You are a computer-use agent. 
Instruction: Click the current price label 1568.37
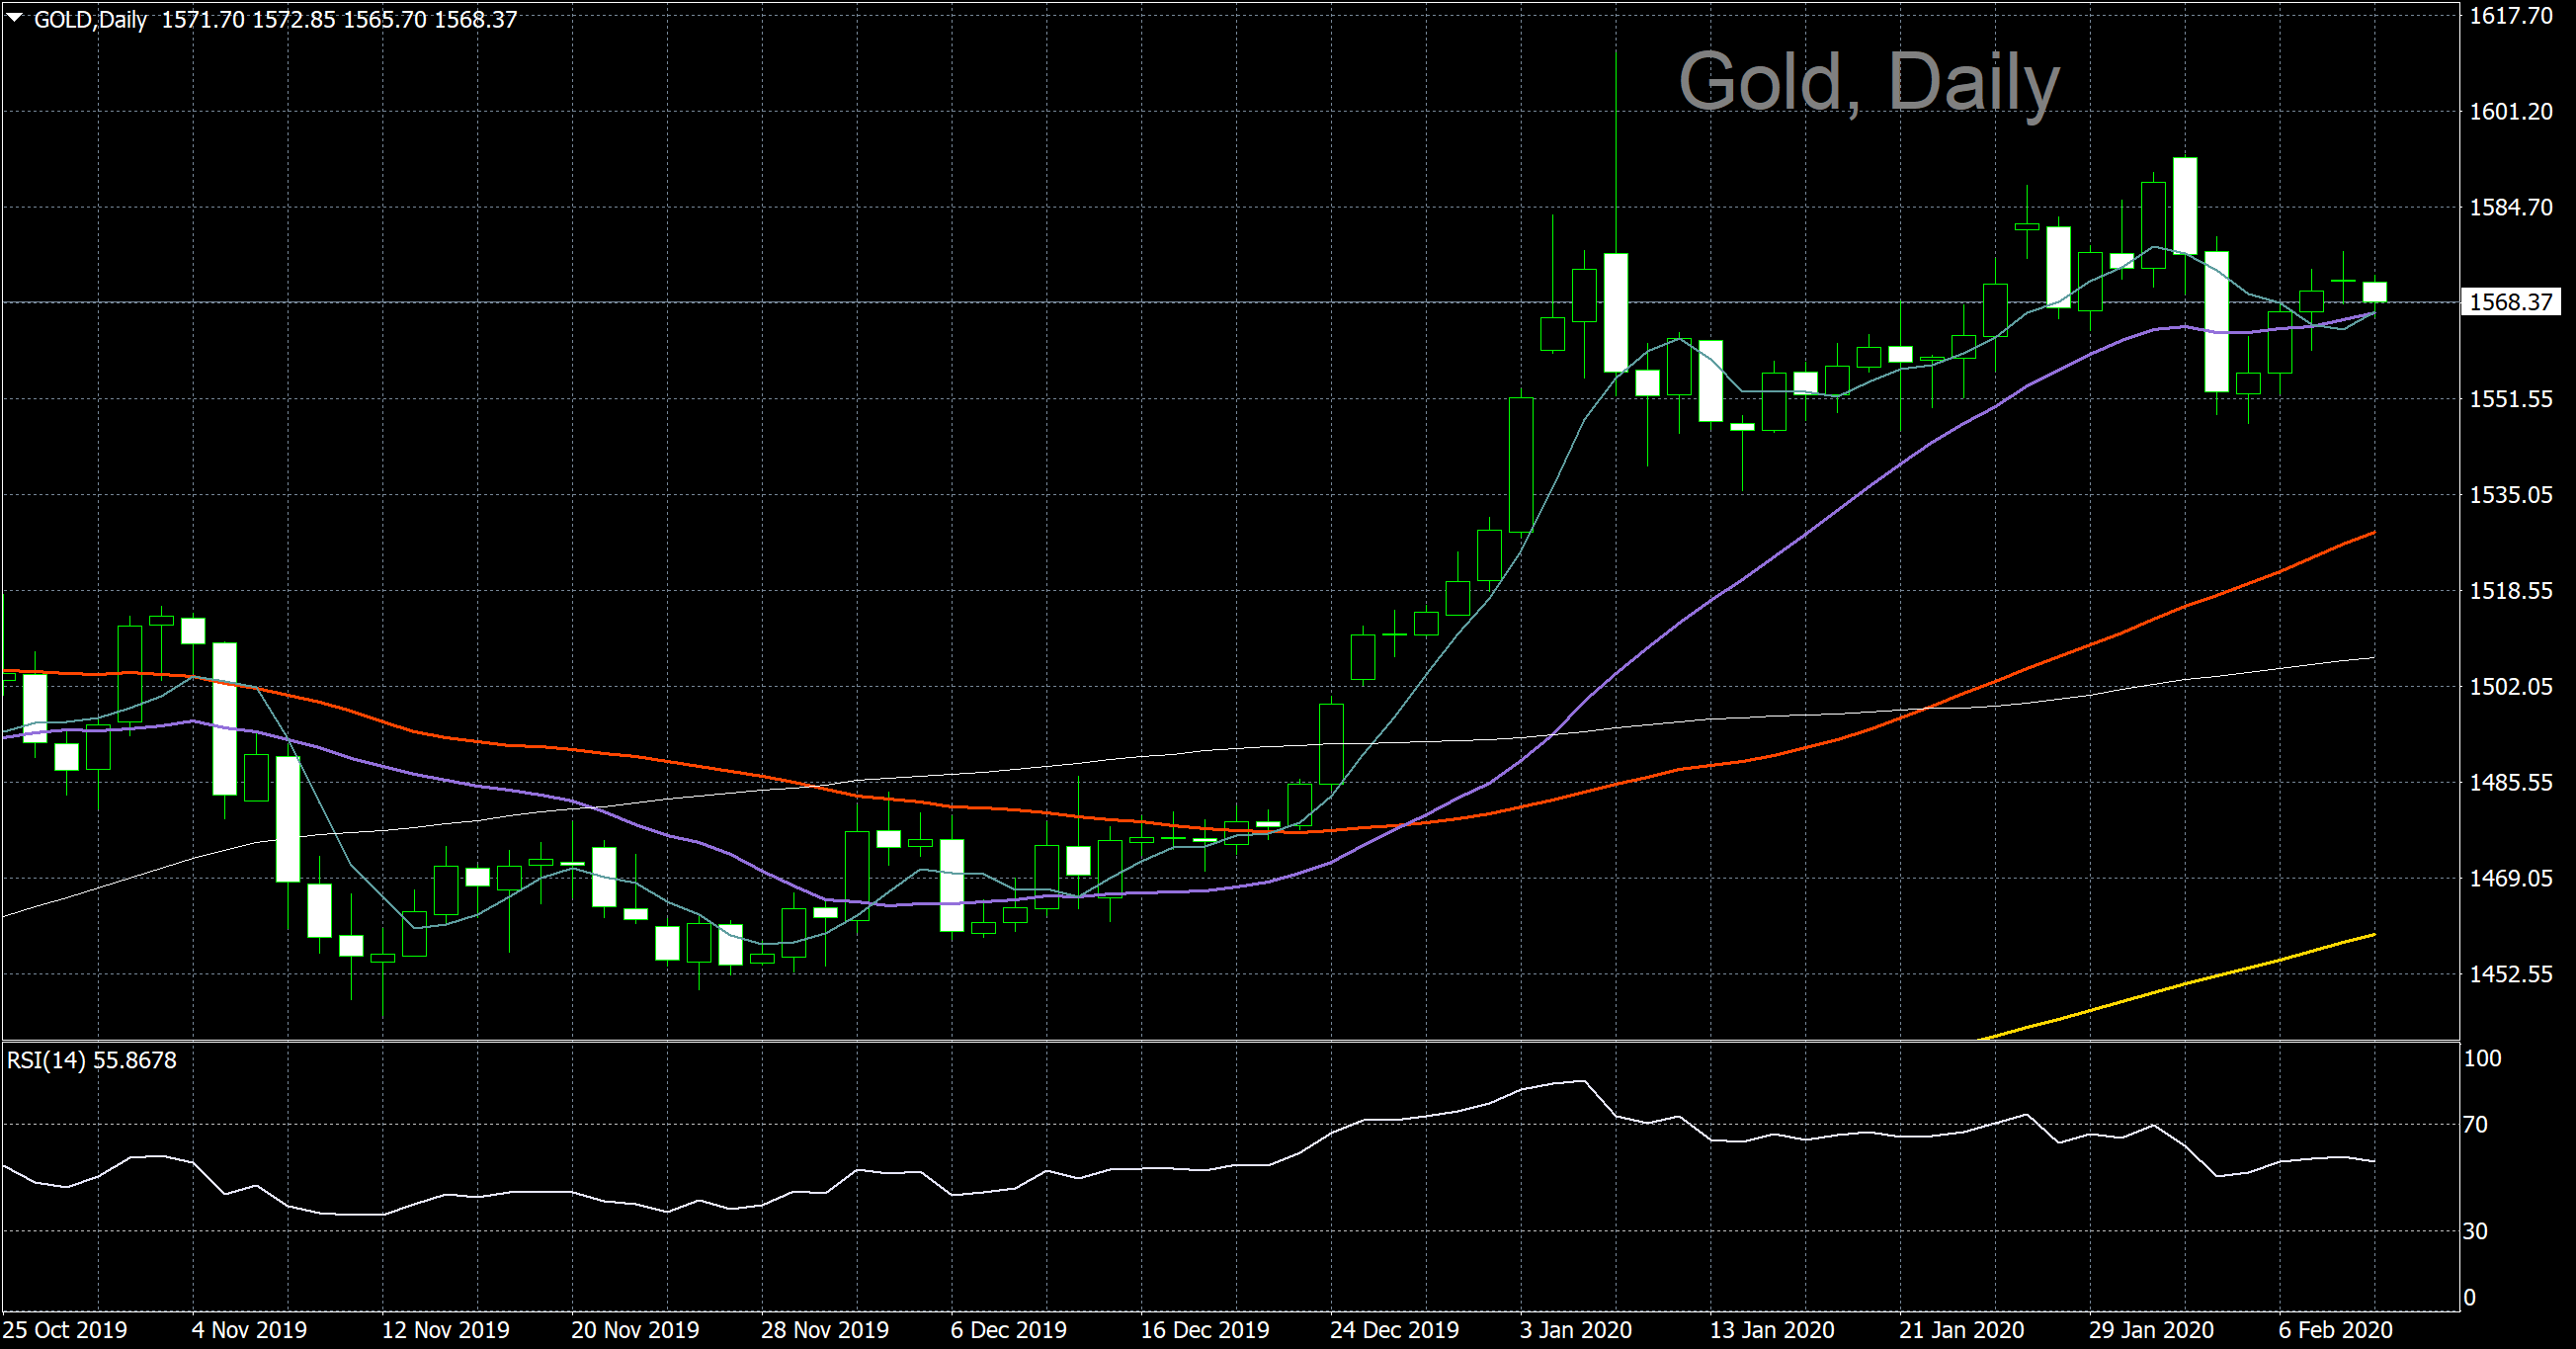point(2510,302)
